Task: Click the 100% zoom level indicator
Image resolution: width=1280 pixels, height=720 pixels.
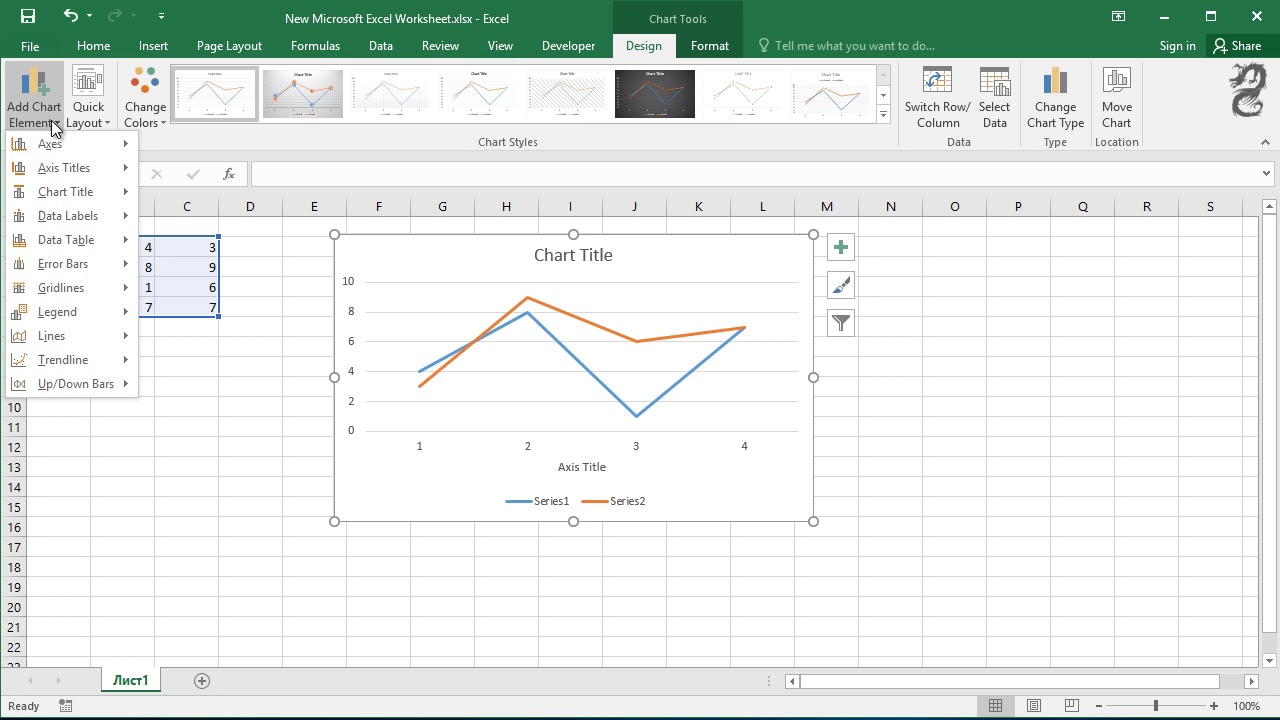Action: [1246, 706]
